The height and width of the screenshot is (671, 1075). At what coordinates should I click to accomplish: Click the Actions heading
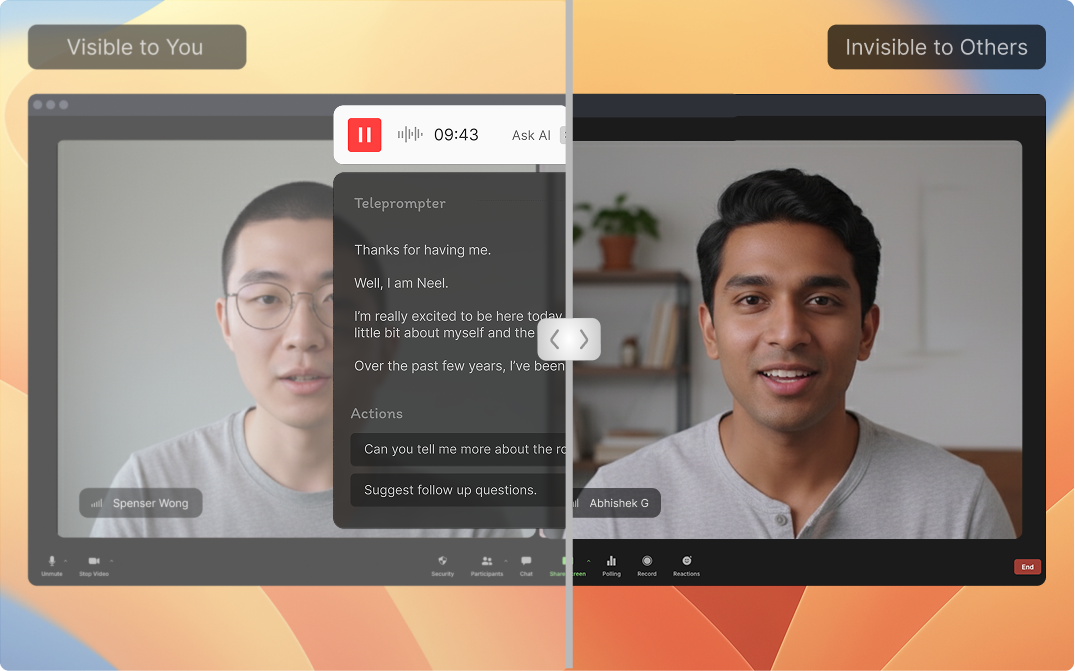tap(376, 413)
